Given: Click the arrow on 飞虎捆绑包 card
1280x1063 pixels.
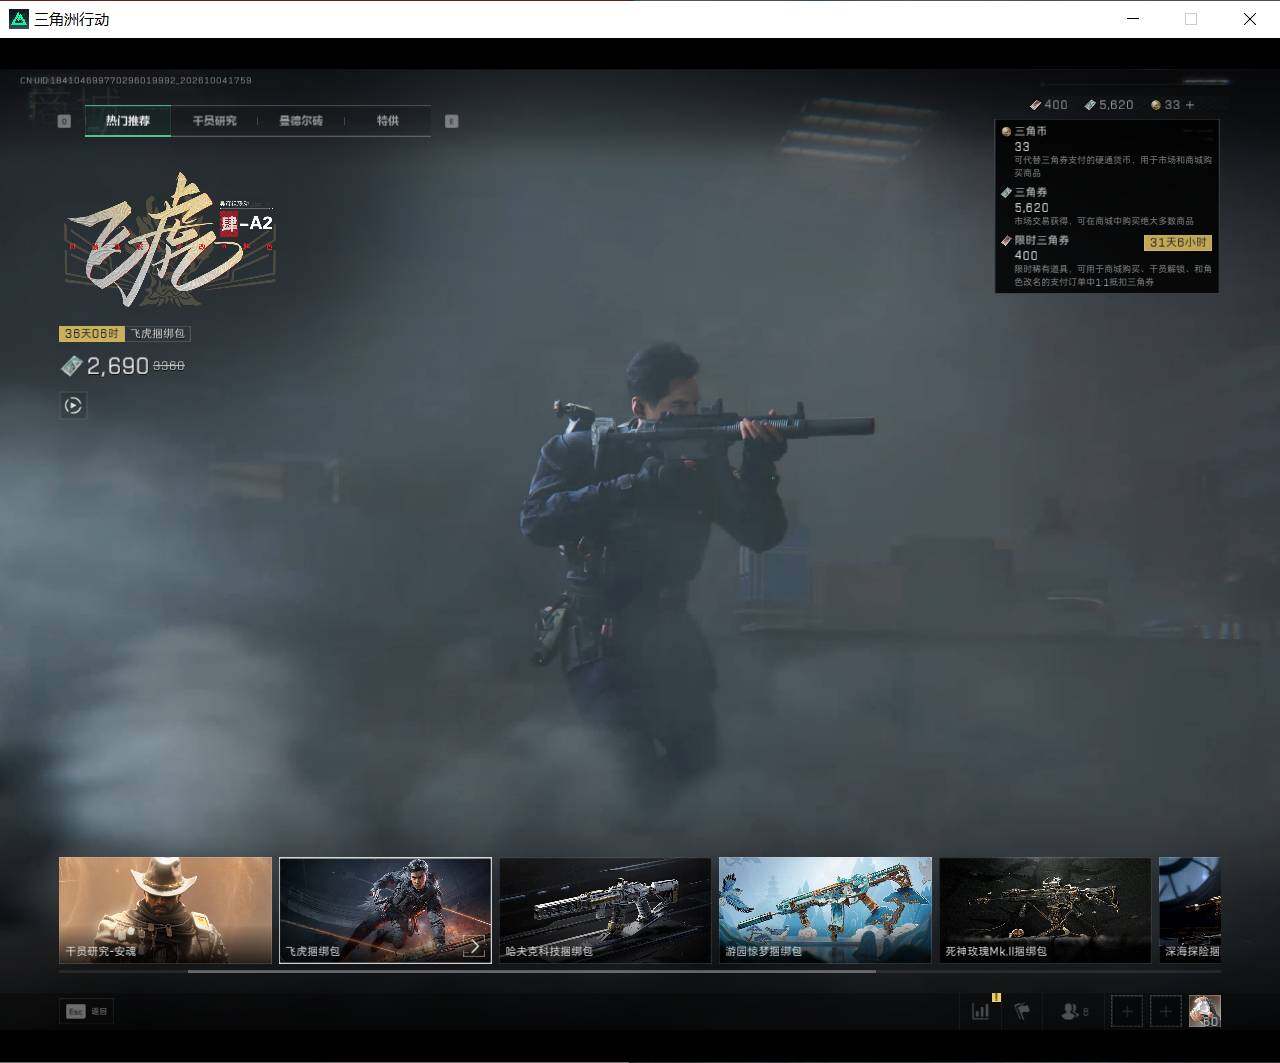Looking at the screenshot, I should pyautogui.click(x=474, y=946).
